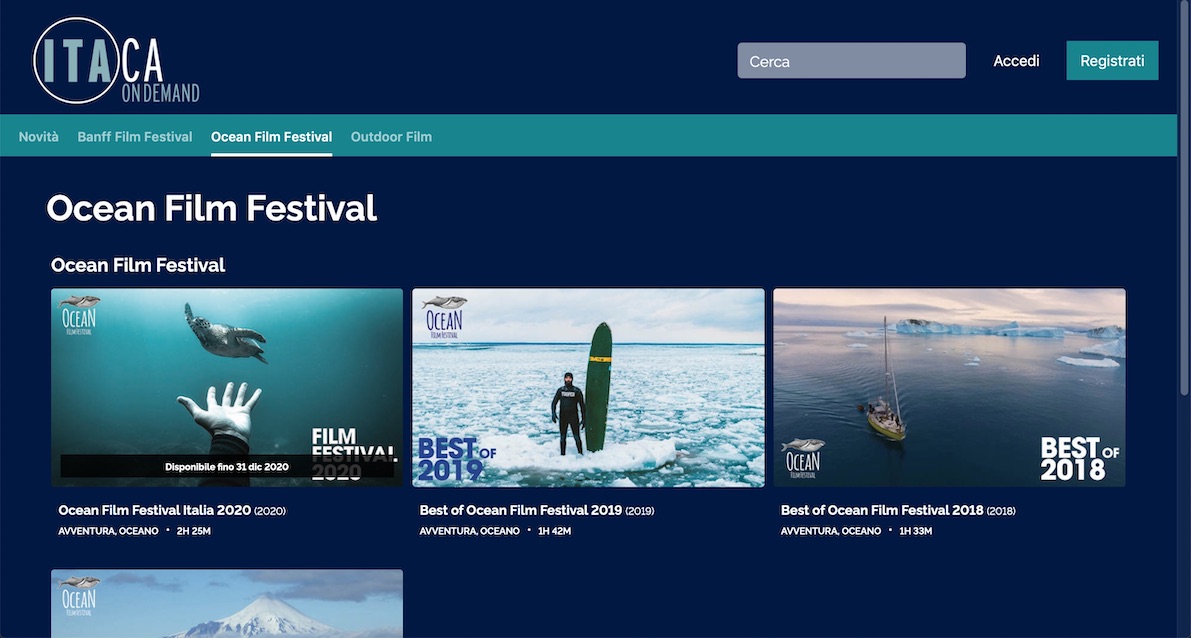The image size is (1191, 638).
Task: Click the '1H 42M' duration text
Action: 554,532
